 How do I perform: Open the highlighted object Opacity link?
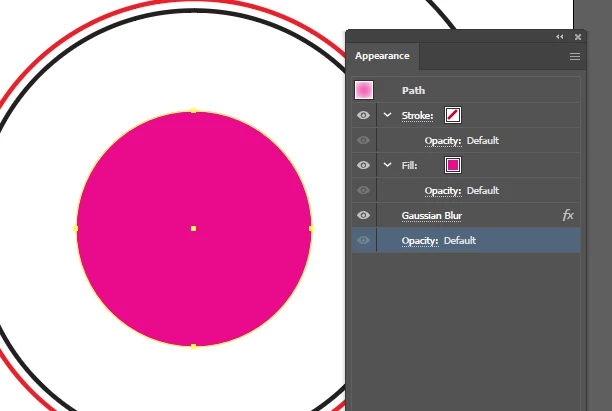click(x=420, y=240)
